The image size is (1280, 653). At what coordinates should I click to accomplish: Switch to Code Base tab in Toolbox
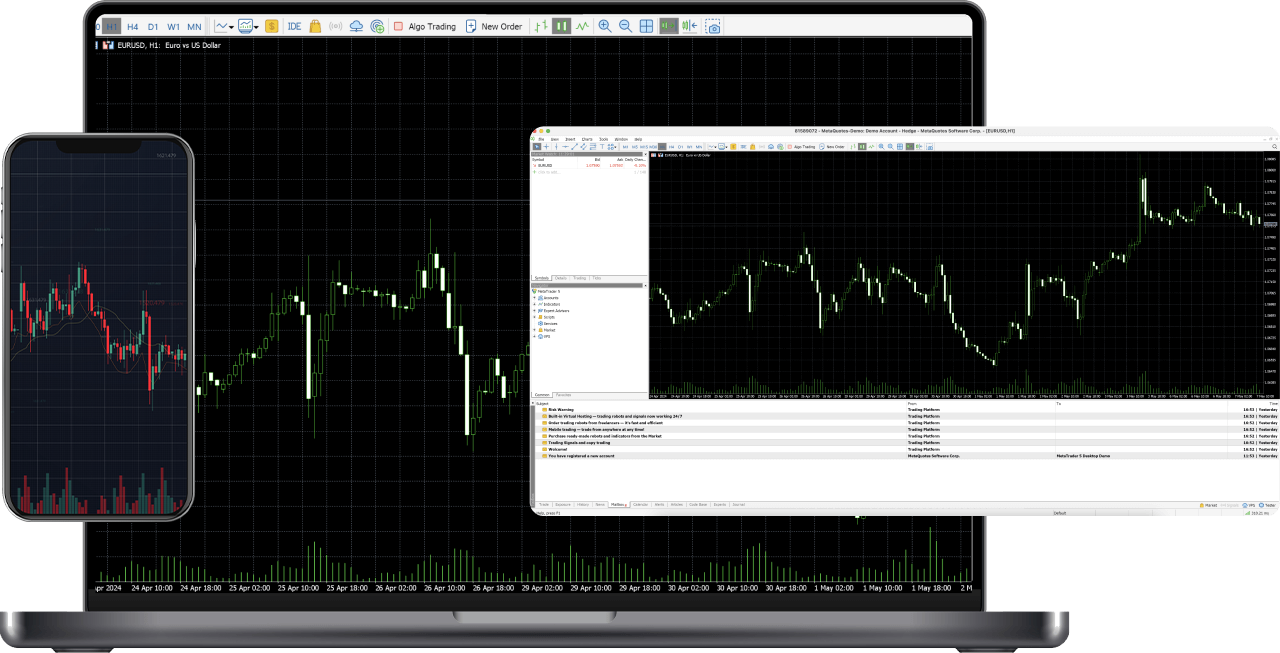pyautogui.click(x=698, y=505)
